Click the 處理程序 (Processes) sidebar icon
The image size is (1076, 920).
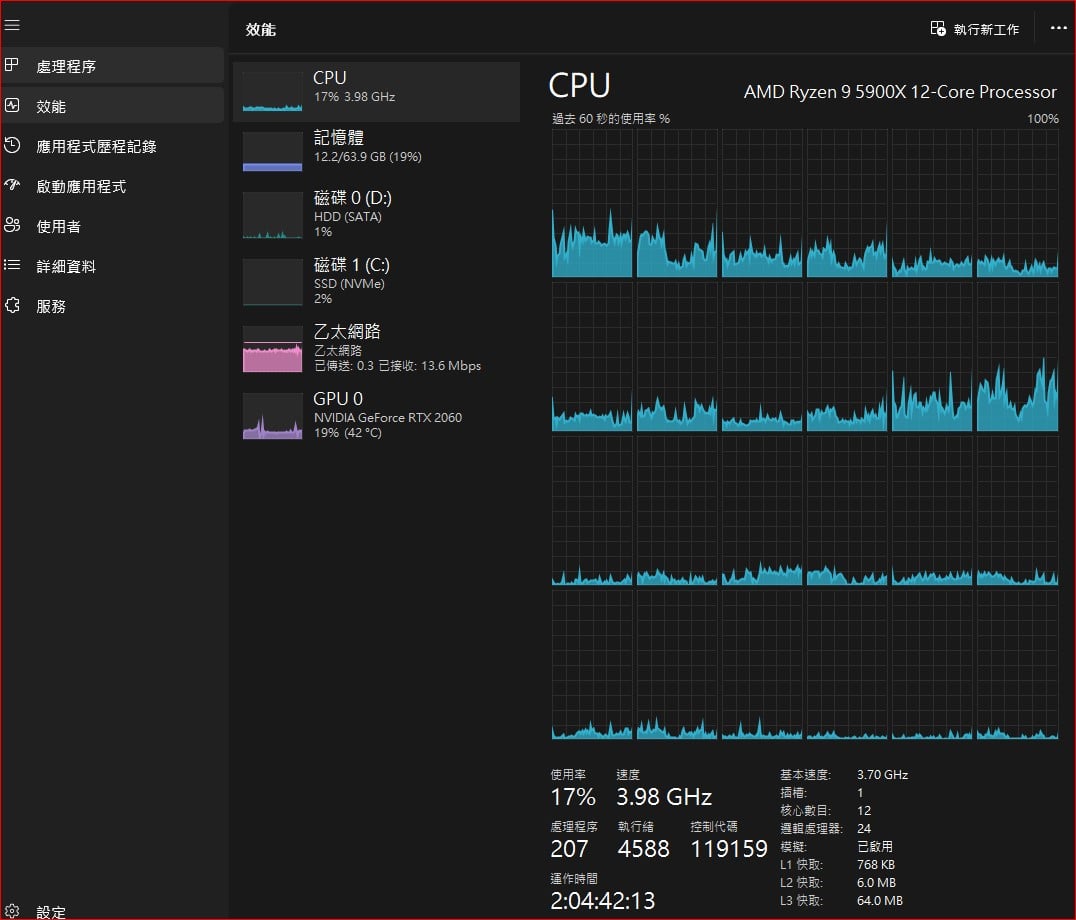pyautogui.click(x=12, y=66)
